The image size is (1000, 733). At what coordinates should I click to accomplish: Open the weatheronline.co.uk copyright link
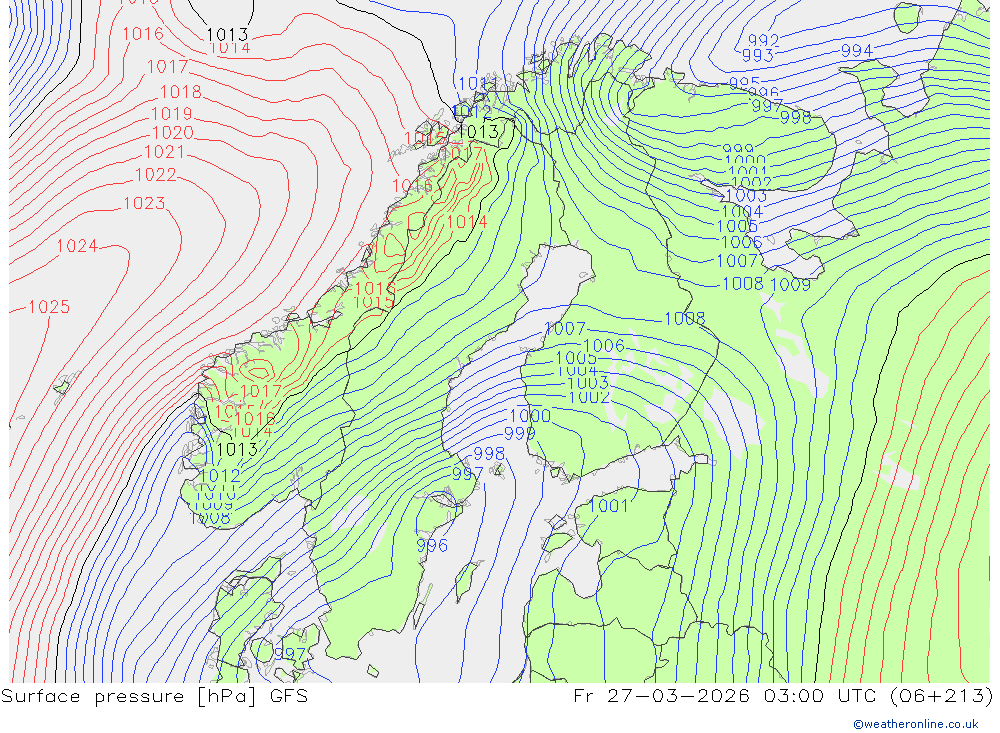[x=916, y=724]
